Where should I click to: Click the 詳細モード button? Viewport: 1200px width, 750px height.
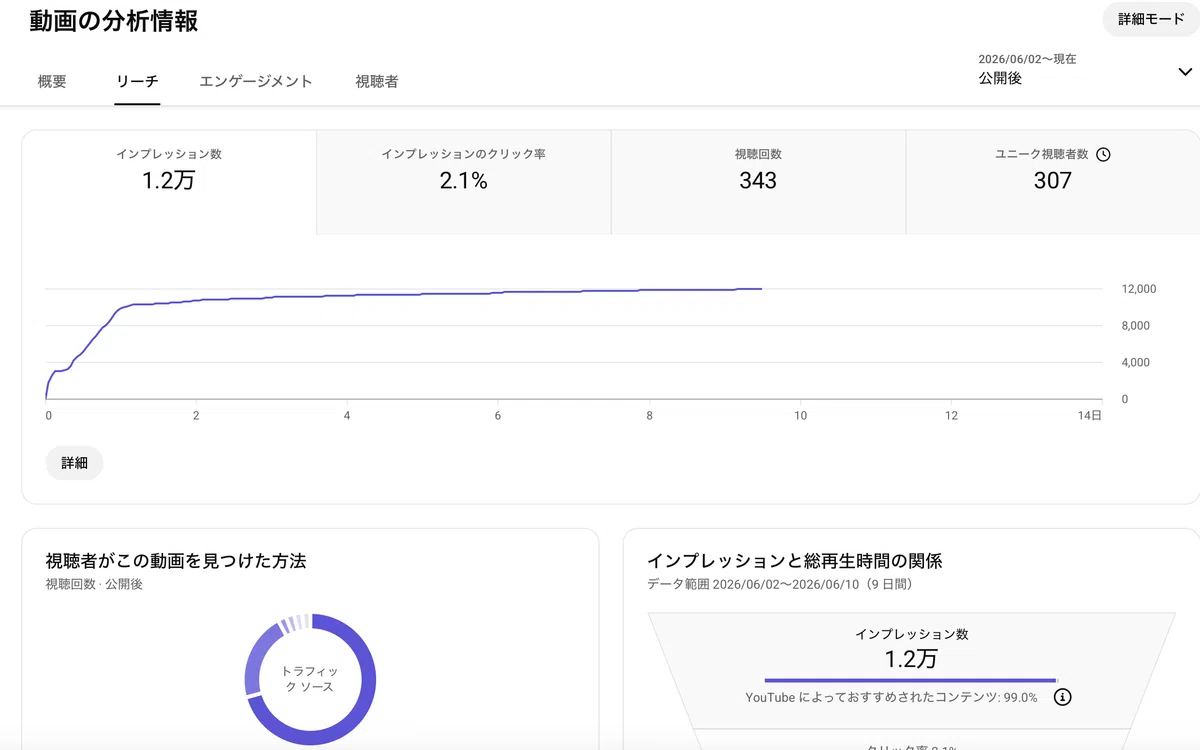[x=1151, y=20]
